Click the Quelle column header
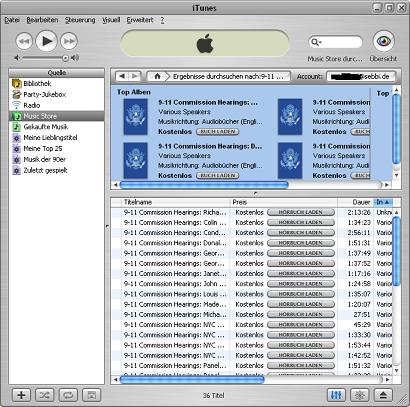The width and height of the screenshot is (410, 407). pyautogui.click(x=57, y=73)
